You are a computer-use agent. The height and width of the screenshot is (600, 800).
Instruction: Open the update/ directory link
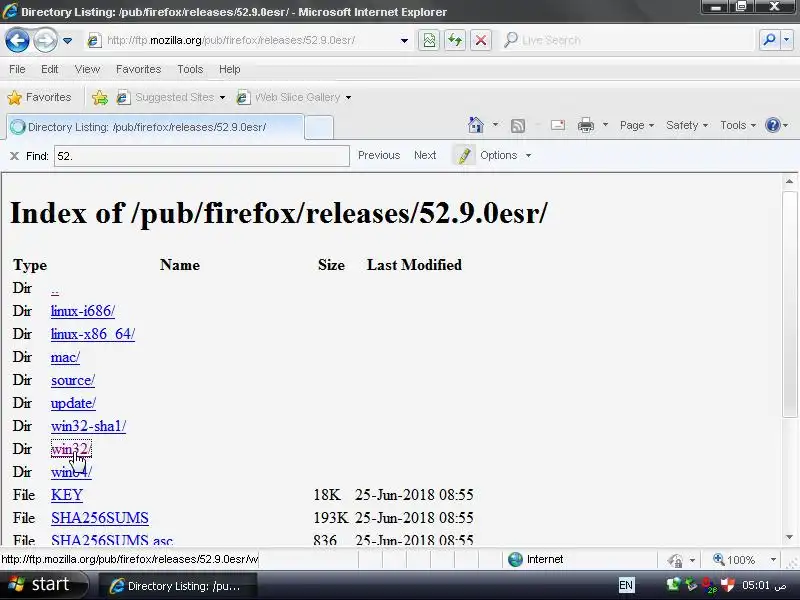(x=73, y=404)
